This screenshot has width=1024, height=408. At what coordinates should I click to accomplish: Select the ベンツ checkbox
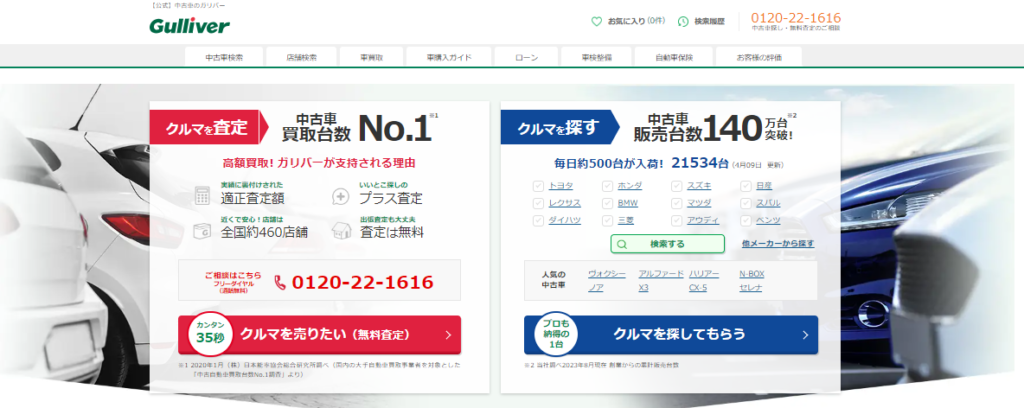[x=747, y=220]
